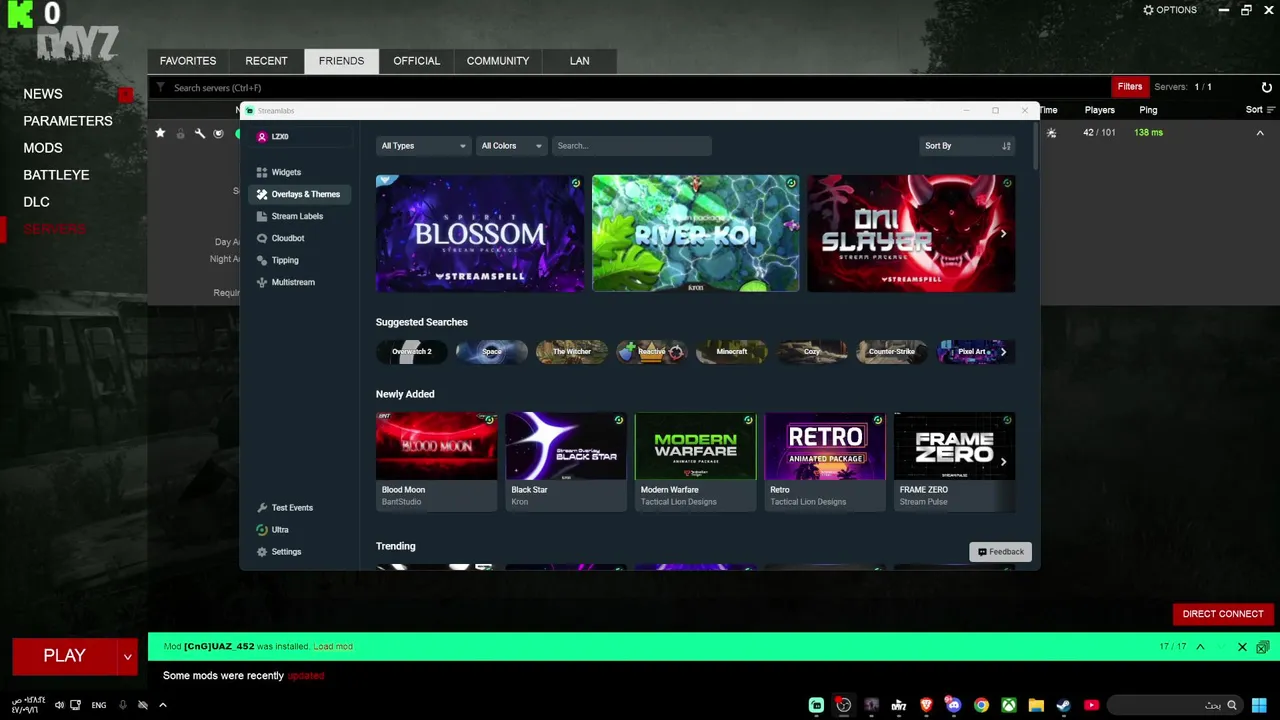Open the Spirit Blossom overlay banner

pos(480,234)
